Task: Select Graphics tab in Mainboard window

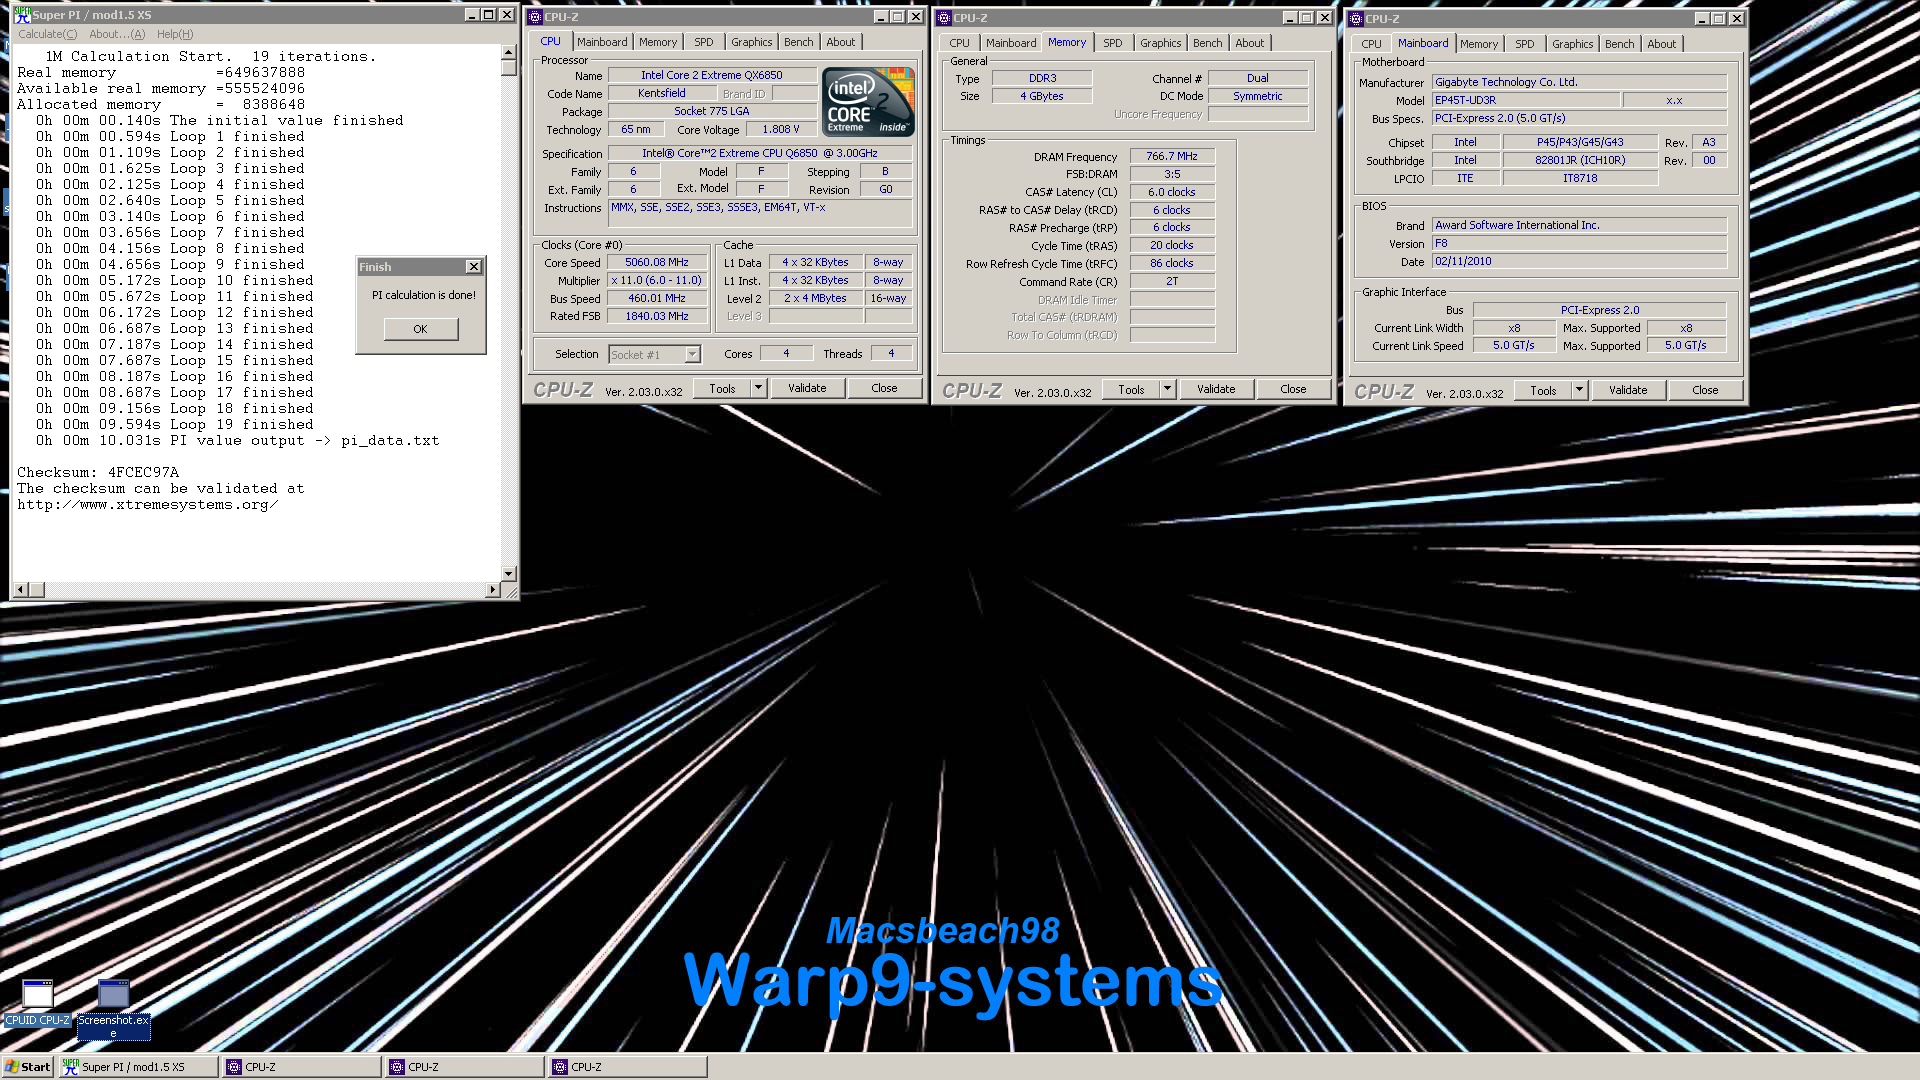Action: point(1572,44)
